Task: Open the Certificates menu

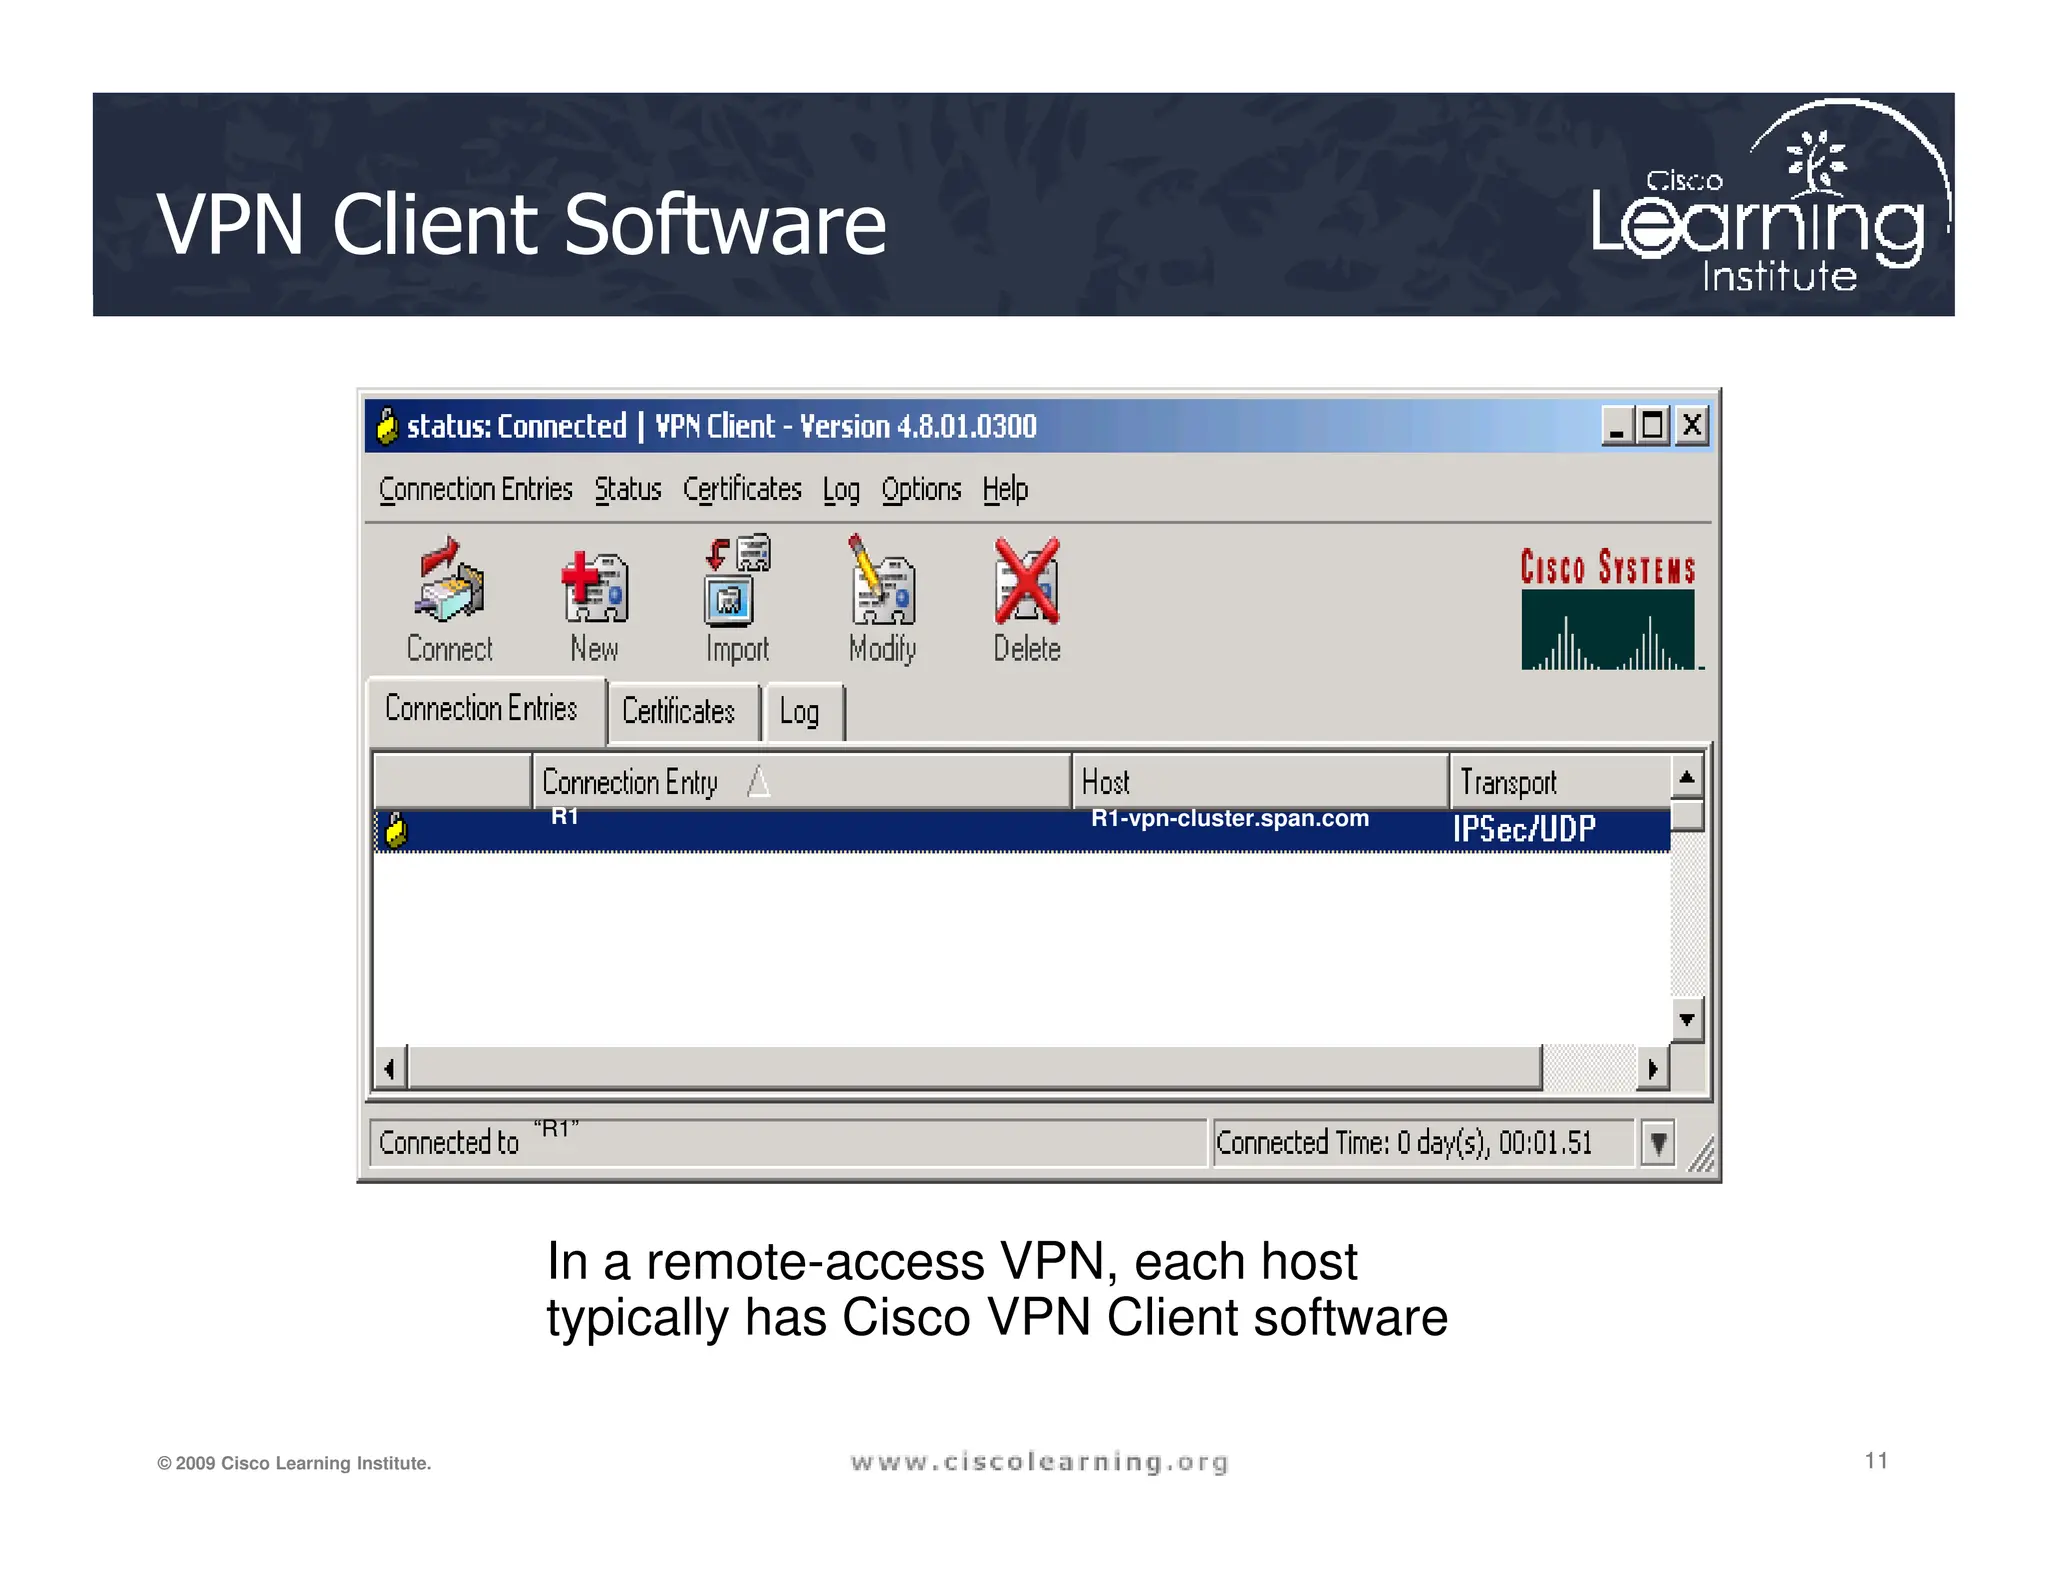Action: [742, 489]
